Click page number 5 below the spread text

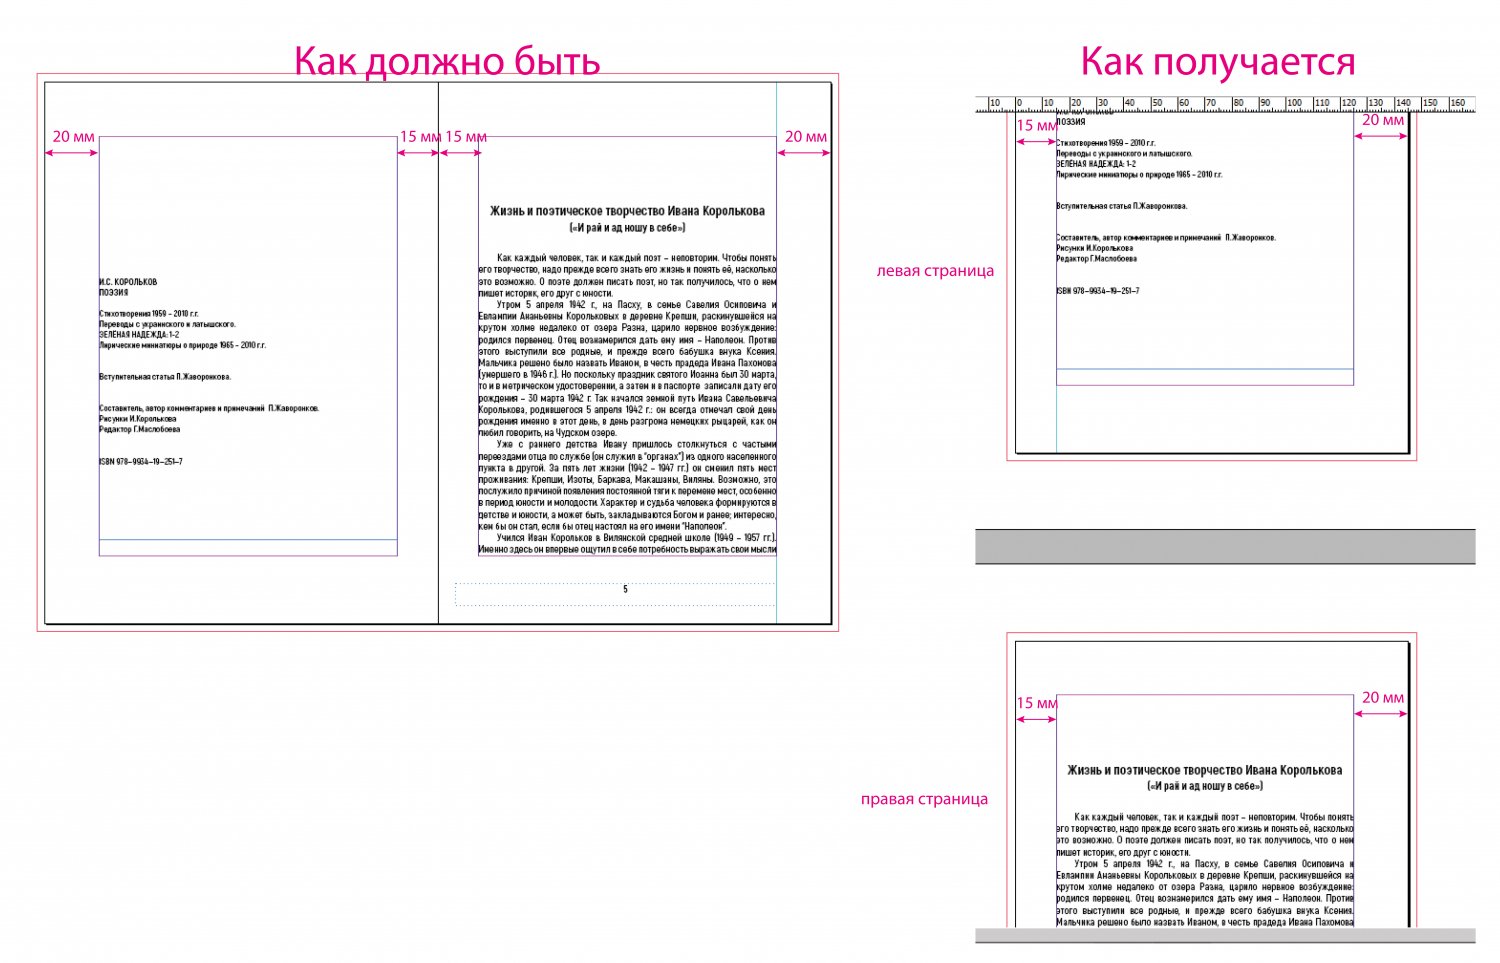[625, 590]
